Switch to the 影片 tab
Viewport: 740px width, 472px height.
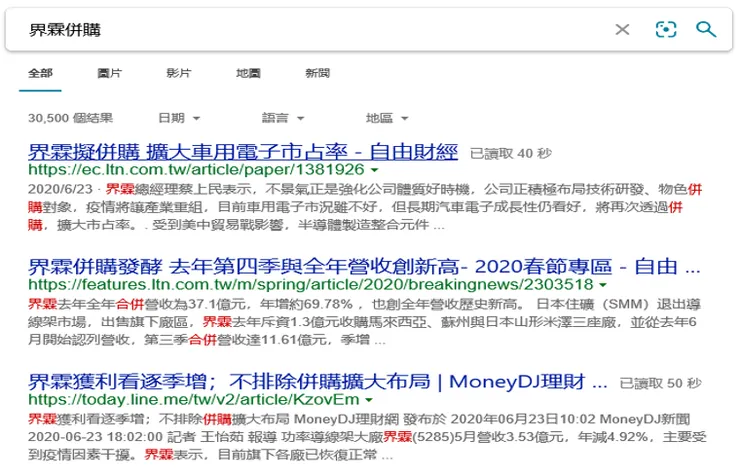(179, 73)
